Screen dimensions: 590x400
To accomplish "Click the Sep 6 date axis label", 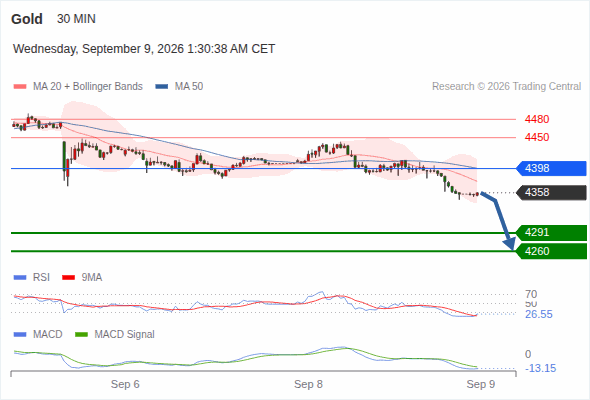I will click(x=125, y=384).
